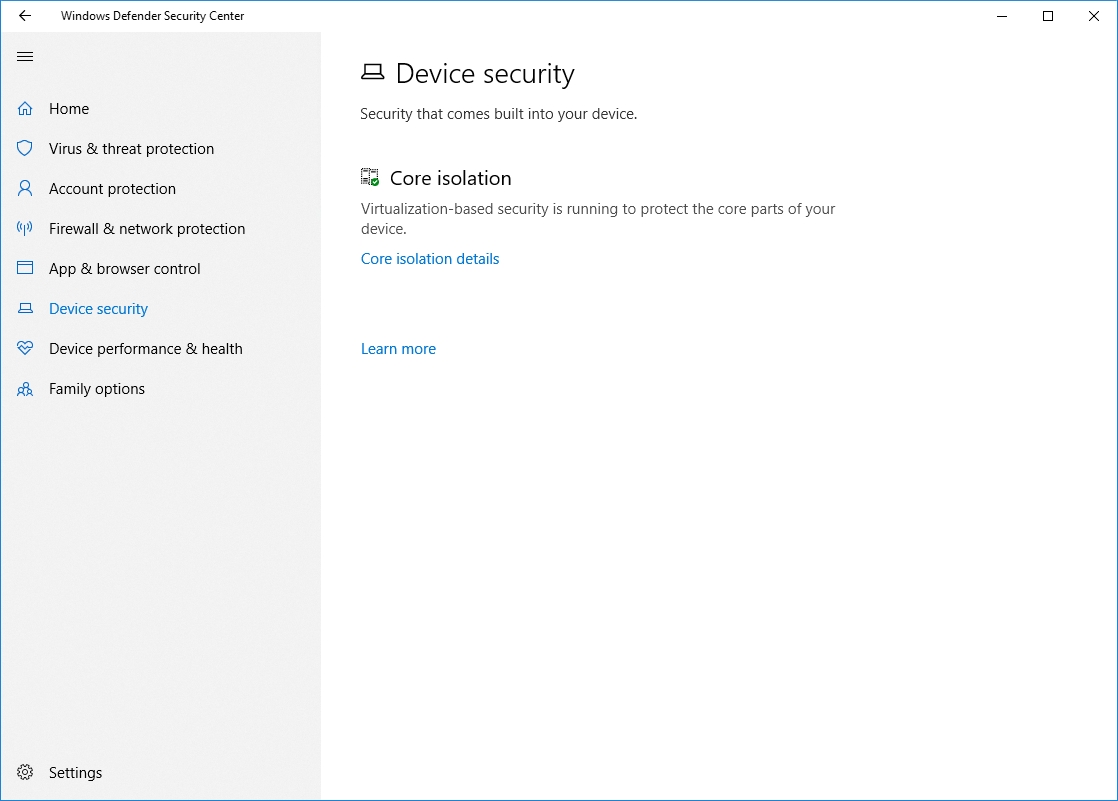Image resolution: width=1118 pixels, height=801 pixels.
Task: Click the Firewall & network antenna icon
Action: tap(25, 229)
